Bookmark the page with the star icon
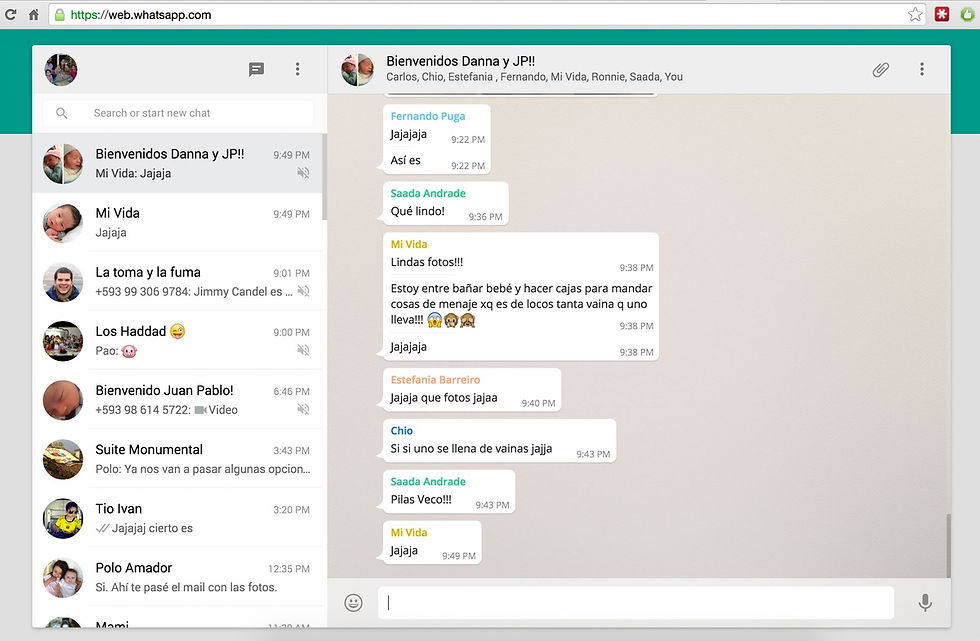 pos(915,15)
